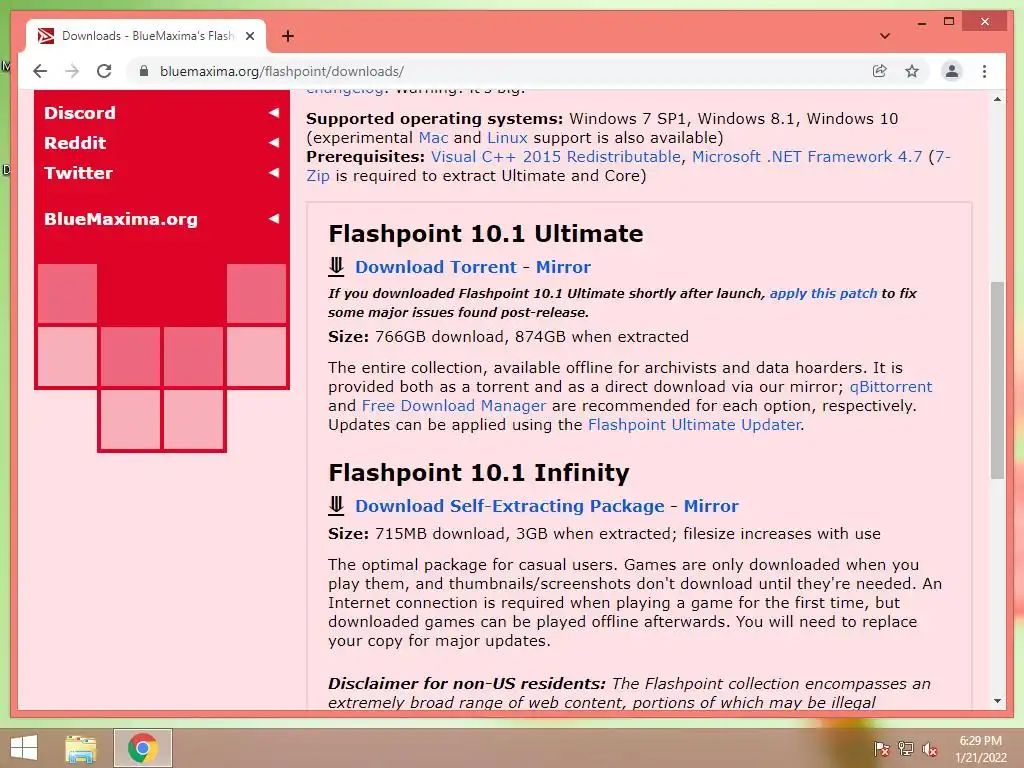The height and width of the screenshot is (768, 1024).
Task: Click the "Prerequisites:" label
Action: (366, 157)
